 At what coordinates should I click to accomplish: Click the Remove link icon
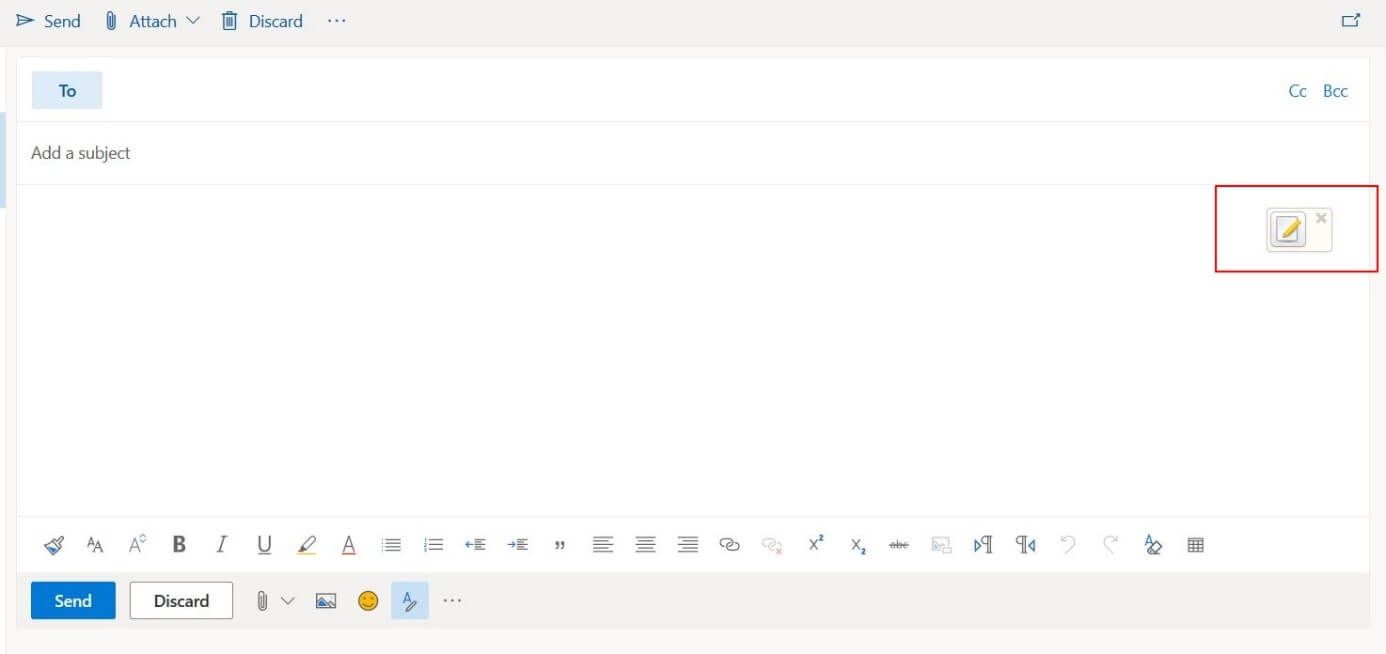pyautogui.click(x=771, y=545)
